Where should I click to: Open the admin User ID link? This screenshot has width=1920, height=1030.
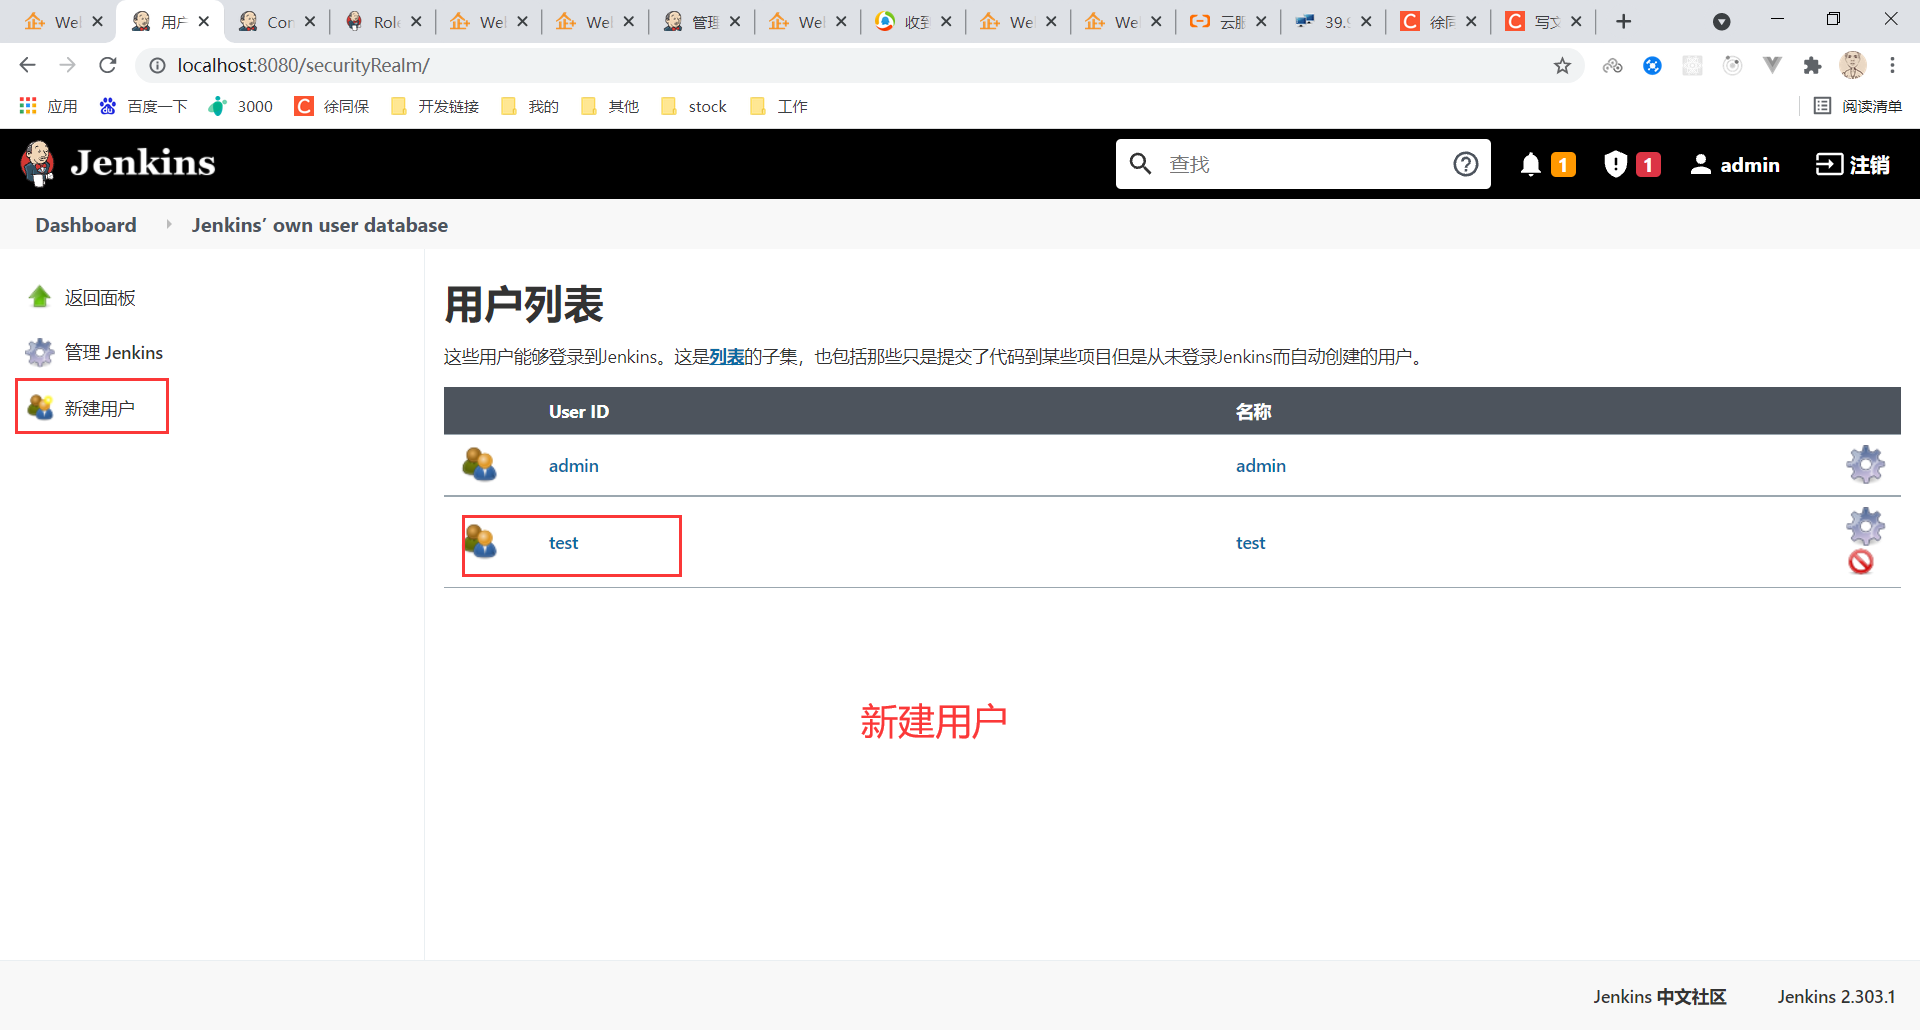click(574, 466)
